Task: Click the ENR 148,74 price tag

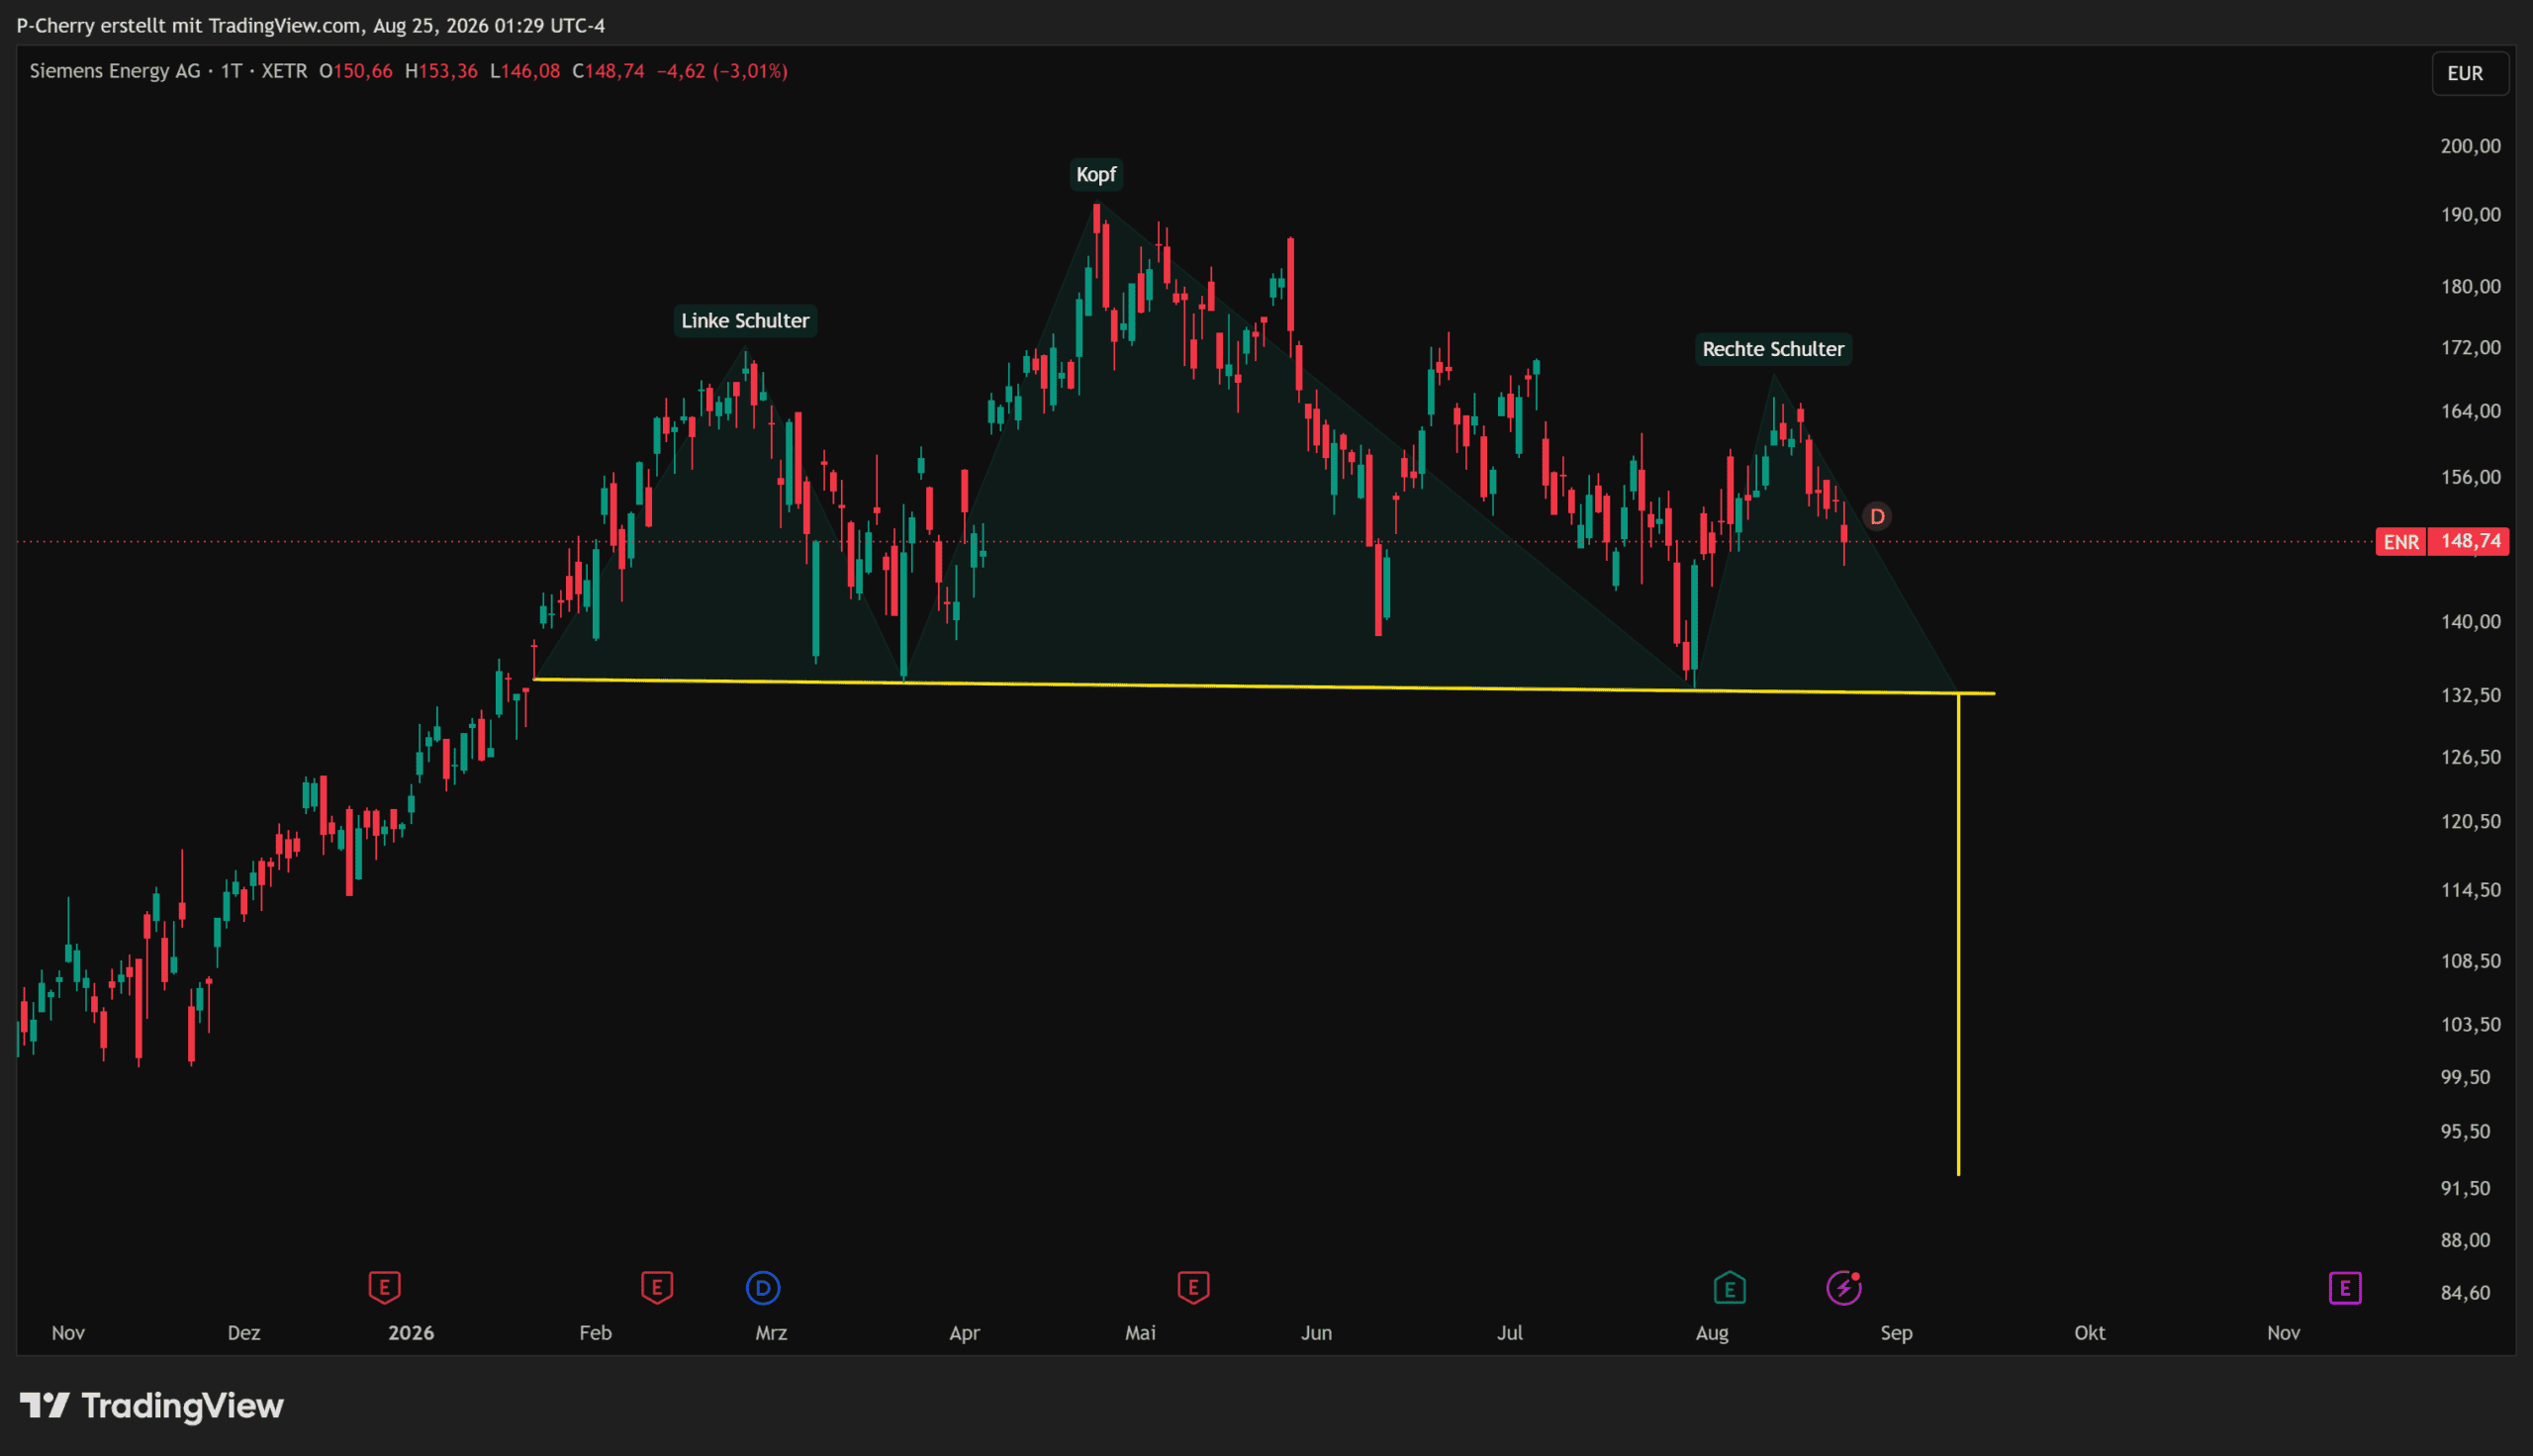Action: [x=2442, y=541]
